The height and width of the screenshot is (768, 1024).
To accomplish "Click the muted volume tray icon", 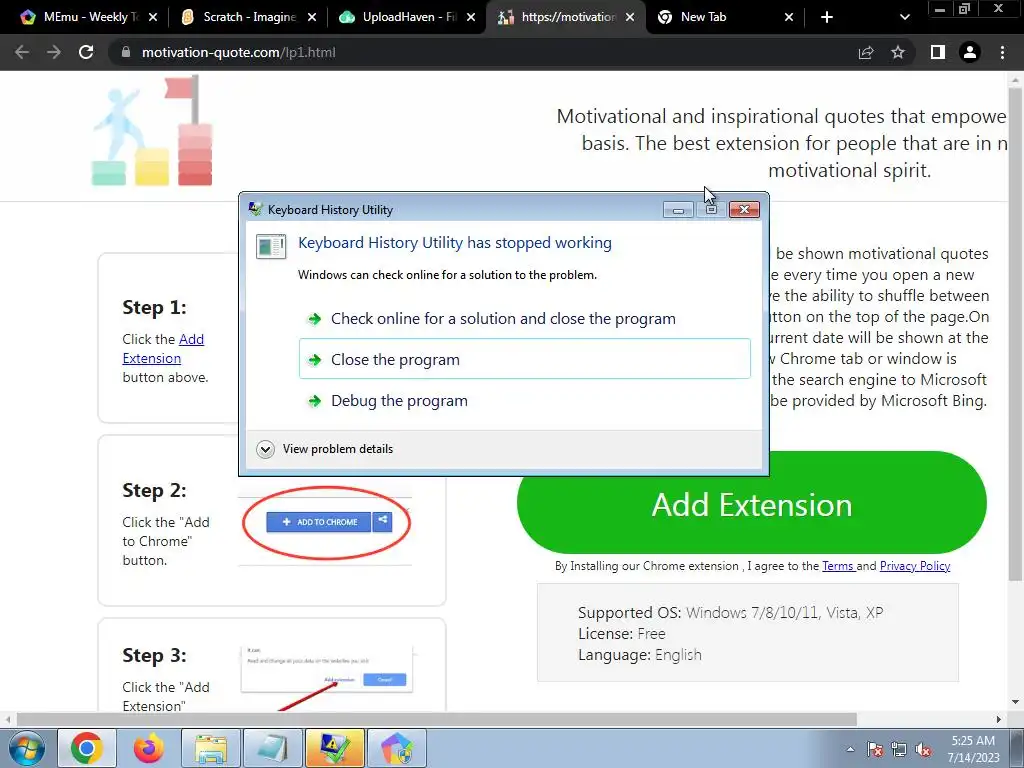I will click(923, 749).
